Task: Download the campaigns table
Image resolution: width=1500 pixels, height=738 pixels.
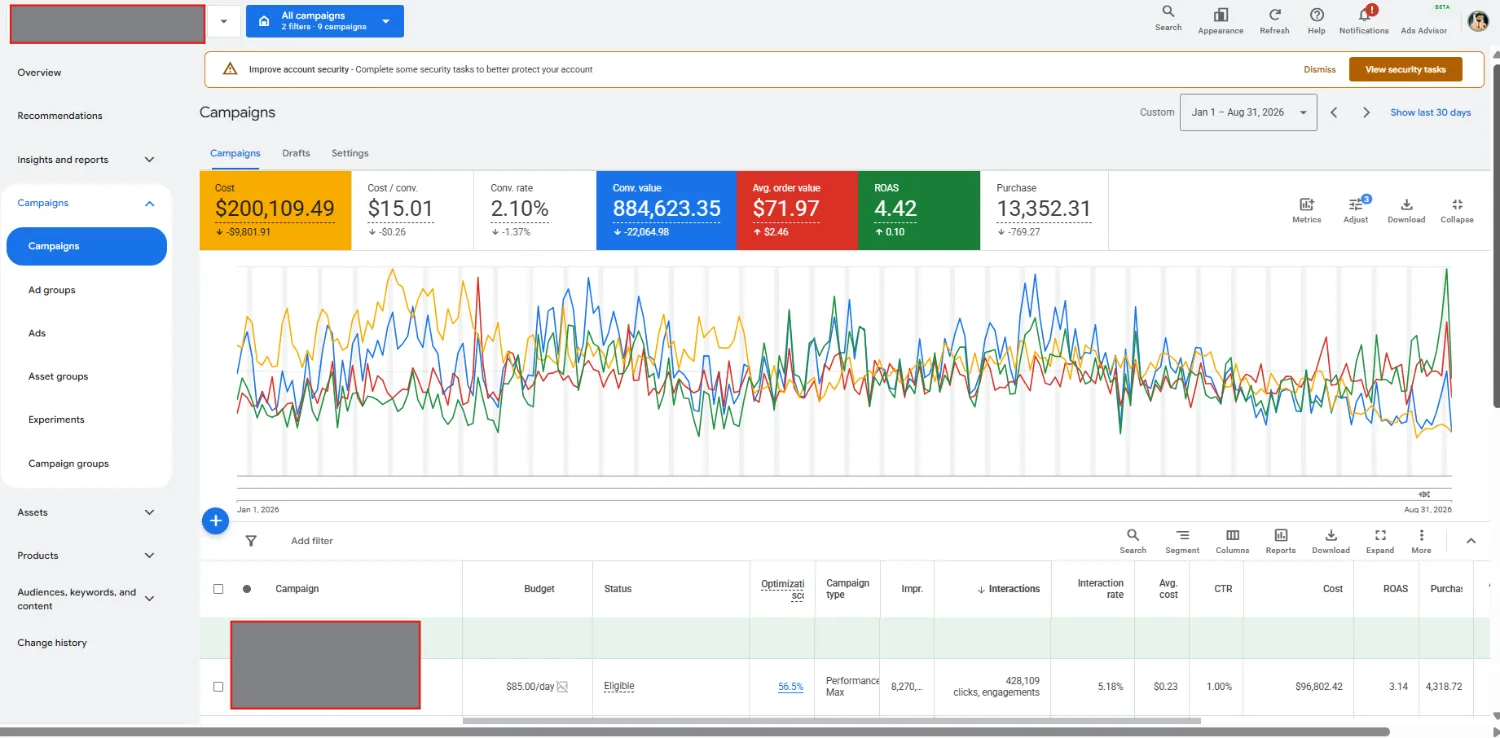Action: [1331, 541]
